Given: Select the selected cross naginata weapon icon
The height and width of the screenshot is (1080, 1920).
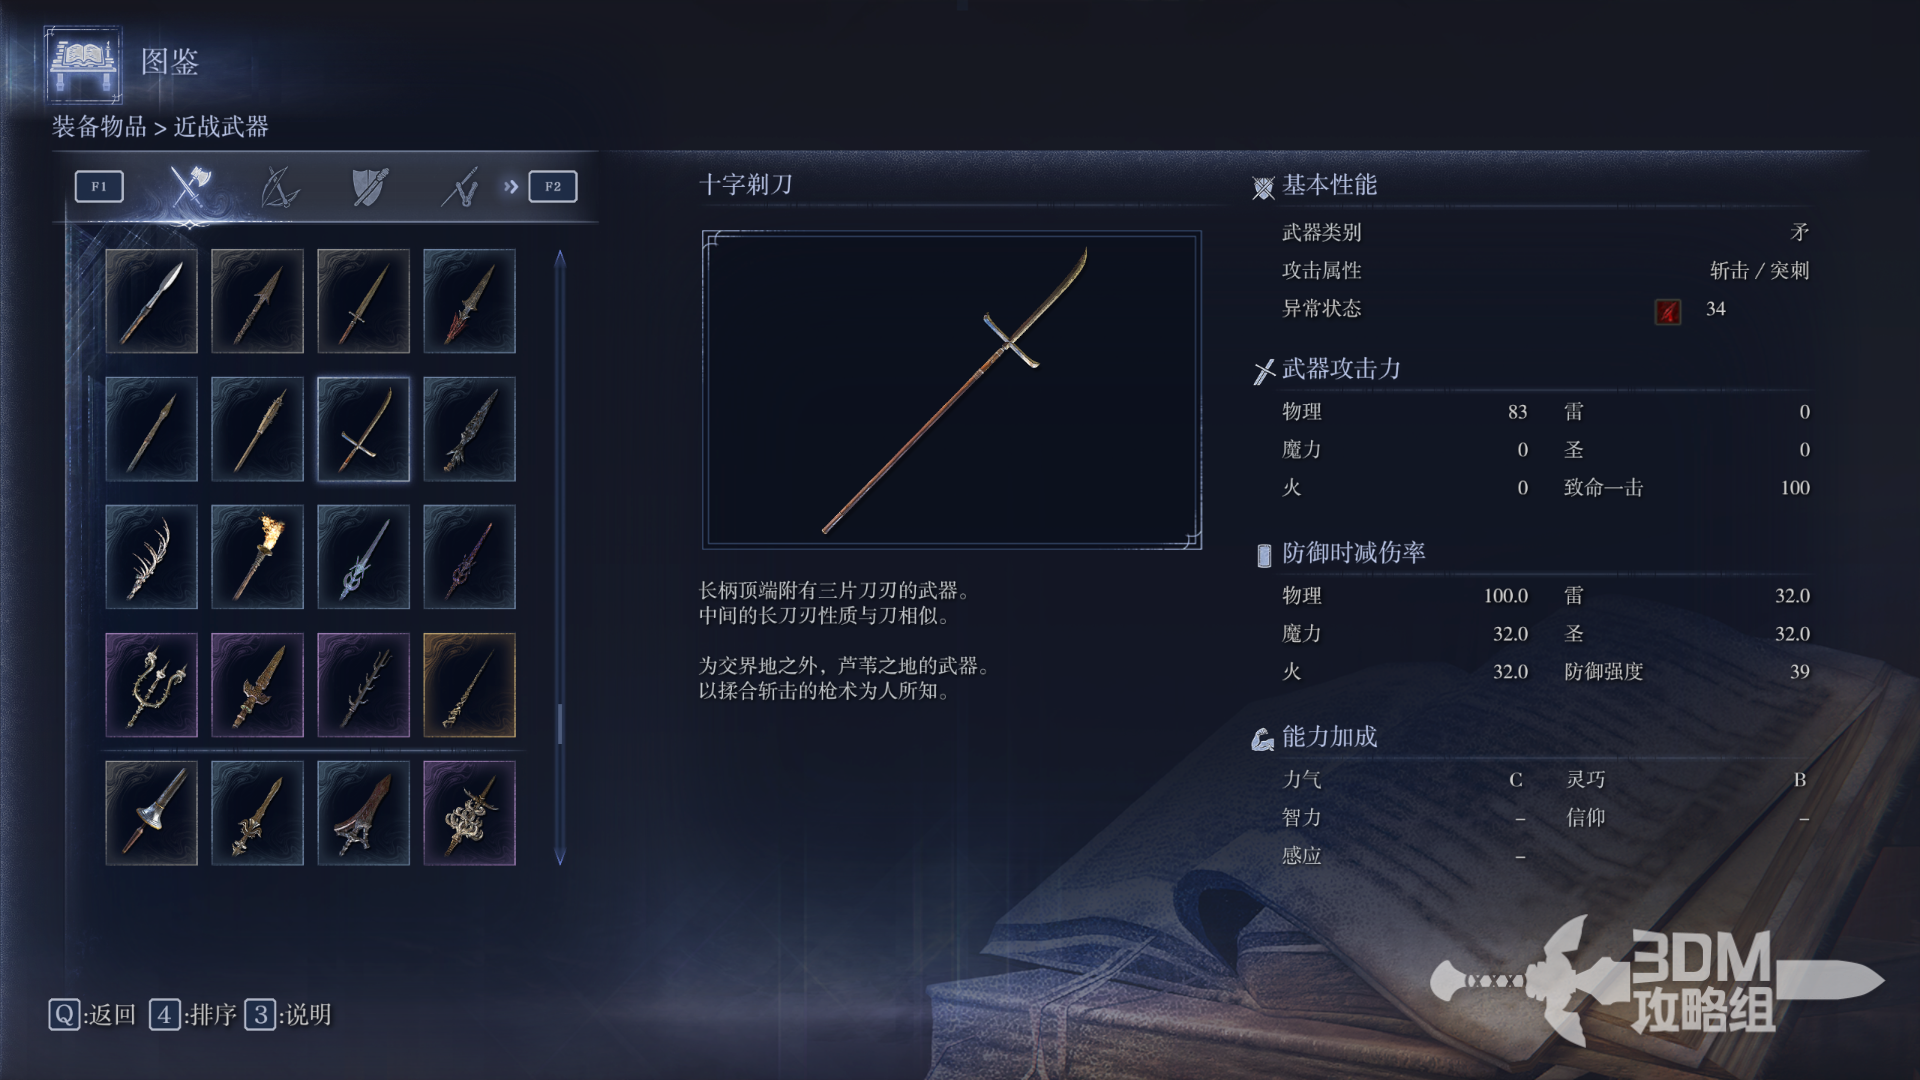Looking at the screenshot, I should click(x=363, y=429).
